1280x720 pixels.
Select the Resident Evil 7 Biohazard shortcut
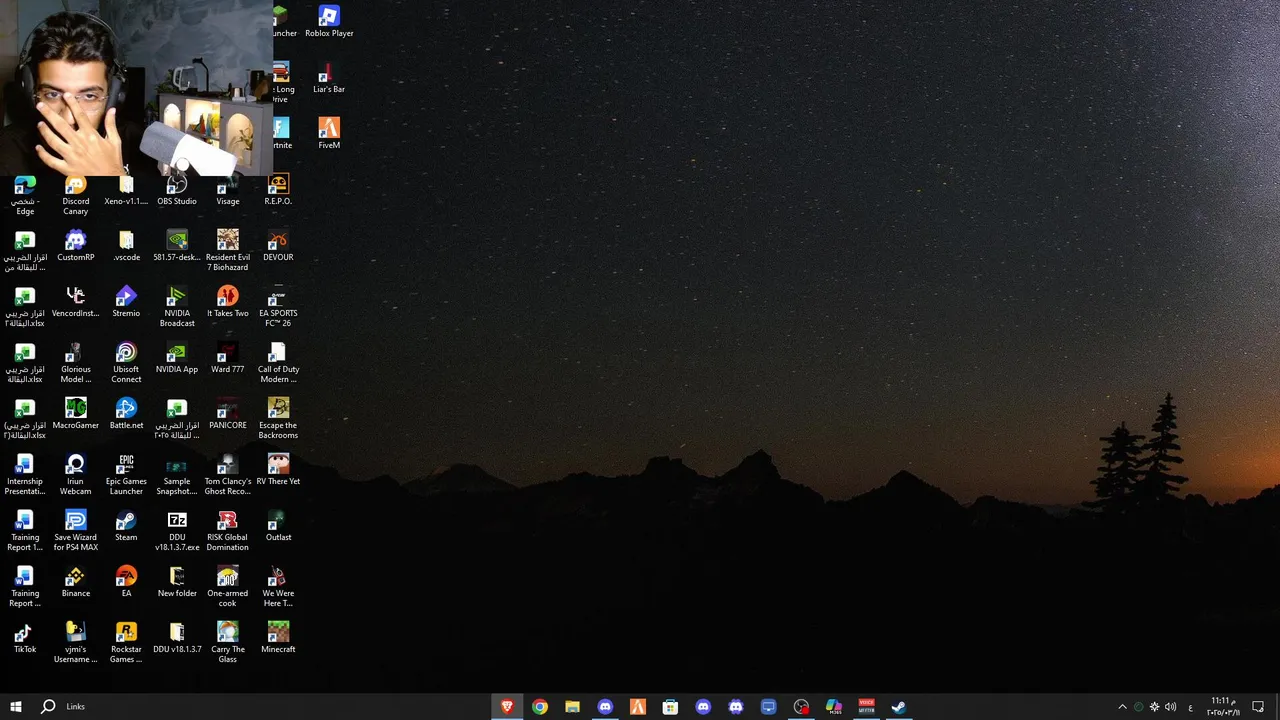pyautogui.click(x=228, y=251)
